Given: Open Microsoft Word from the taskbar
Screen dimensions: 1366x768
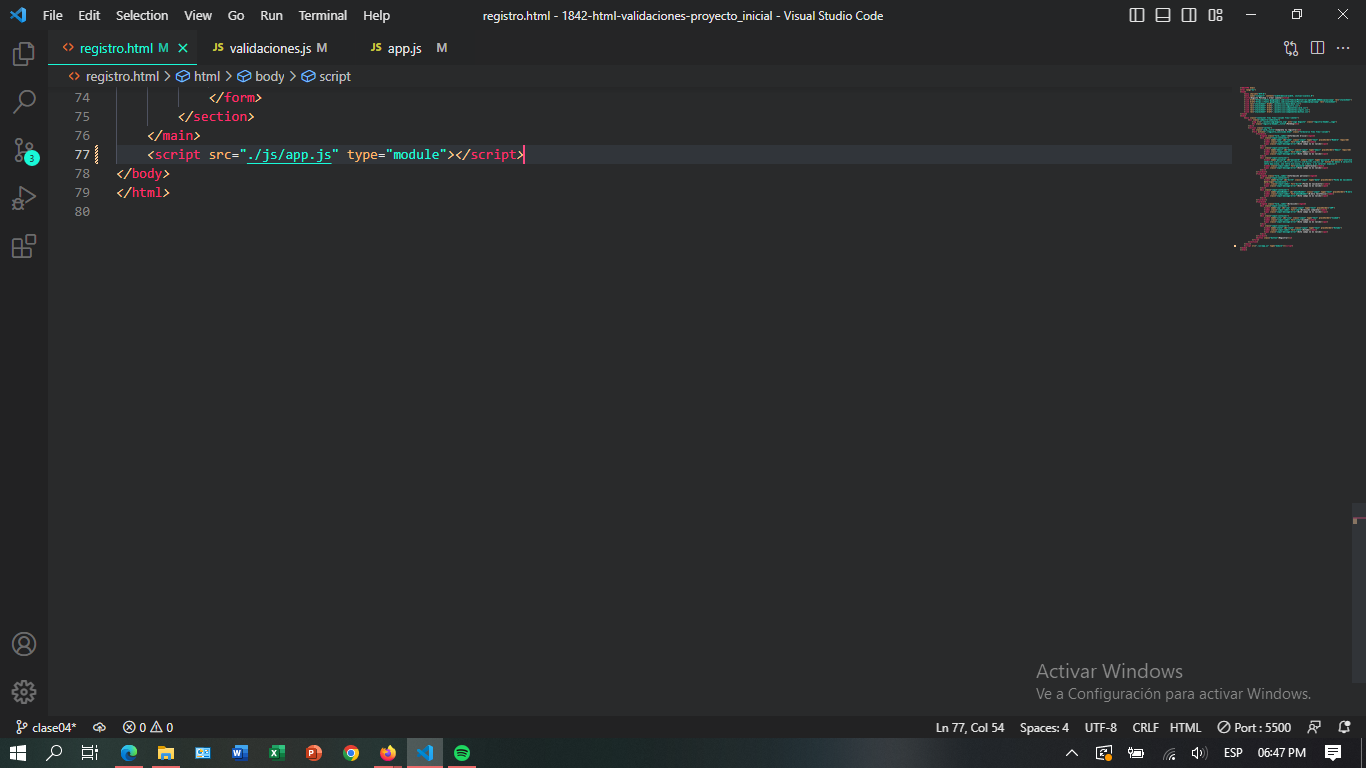Looking at the screenshot, I should click(240, 752).
